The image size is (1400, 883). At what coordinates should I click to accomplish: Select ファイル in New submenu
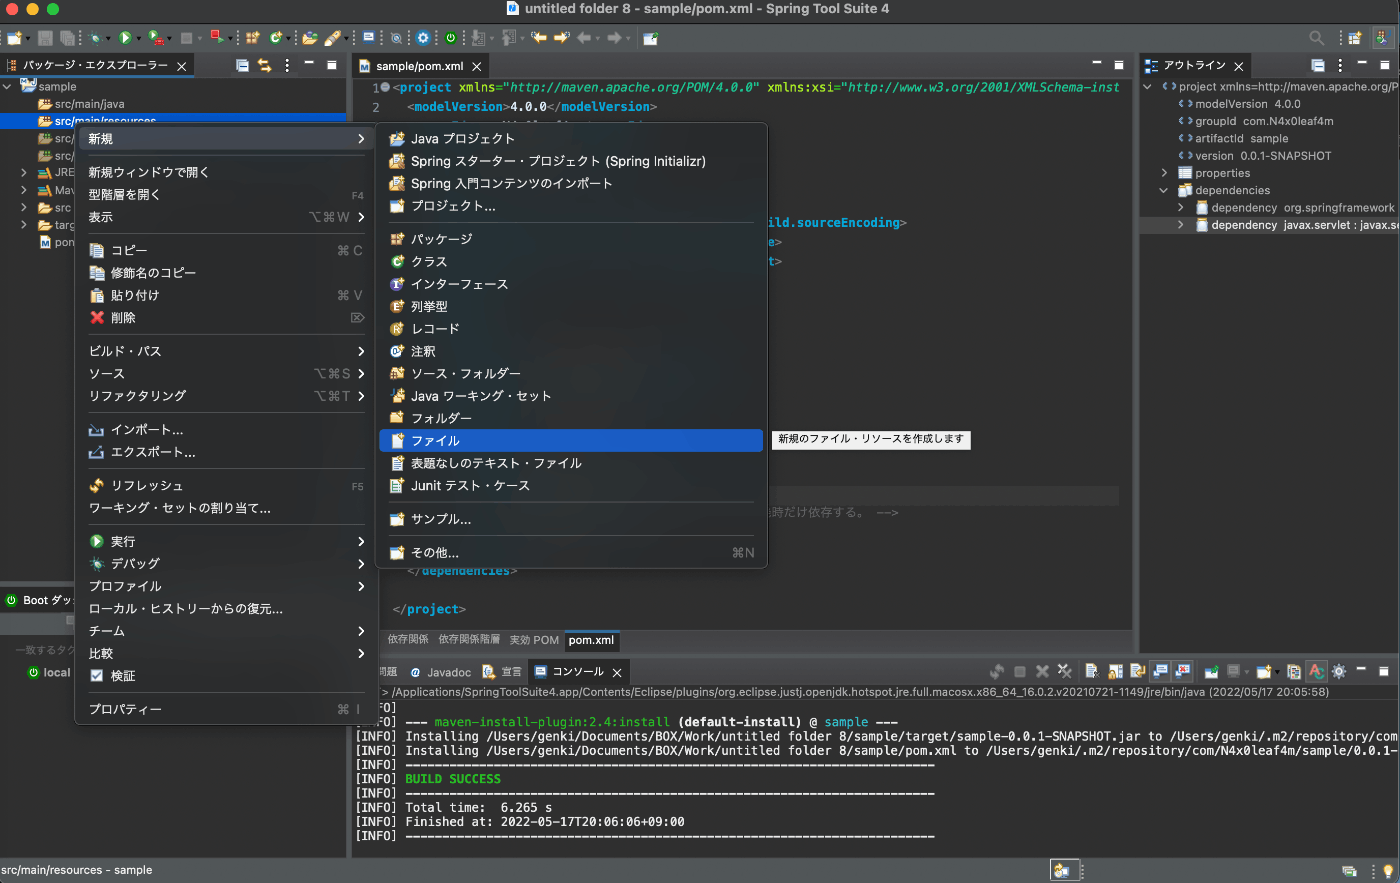pyautogui.click(x=571, y=441)
